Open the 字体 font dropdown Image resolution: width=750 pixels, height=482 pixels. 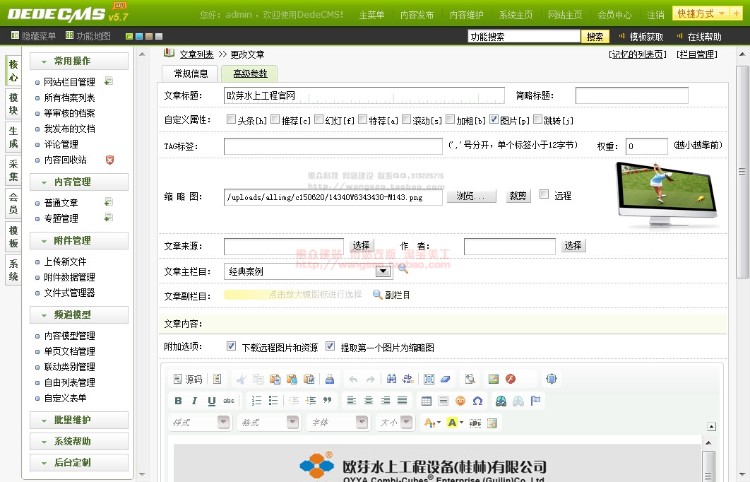click(x=338, y=422)
